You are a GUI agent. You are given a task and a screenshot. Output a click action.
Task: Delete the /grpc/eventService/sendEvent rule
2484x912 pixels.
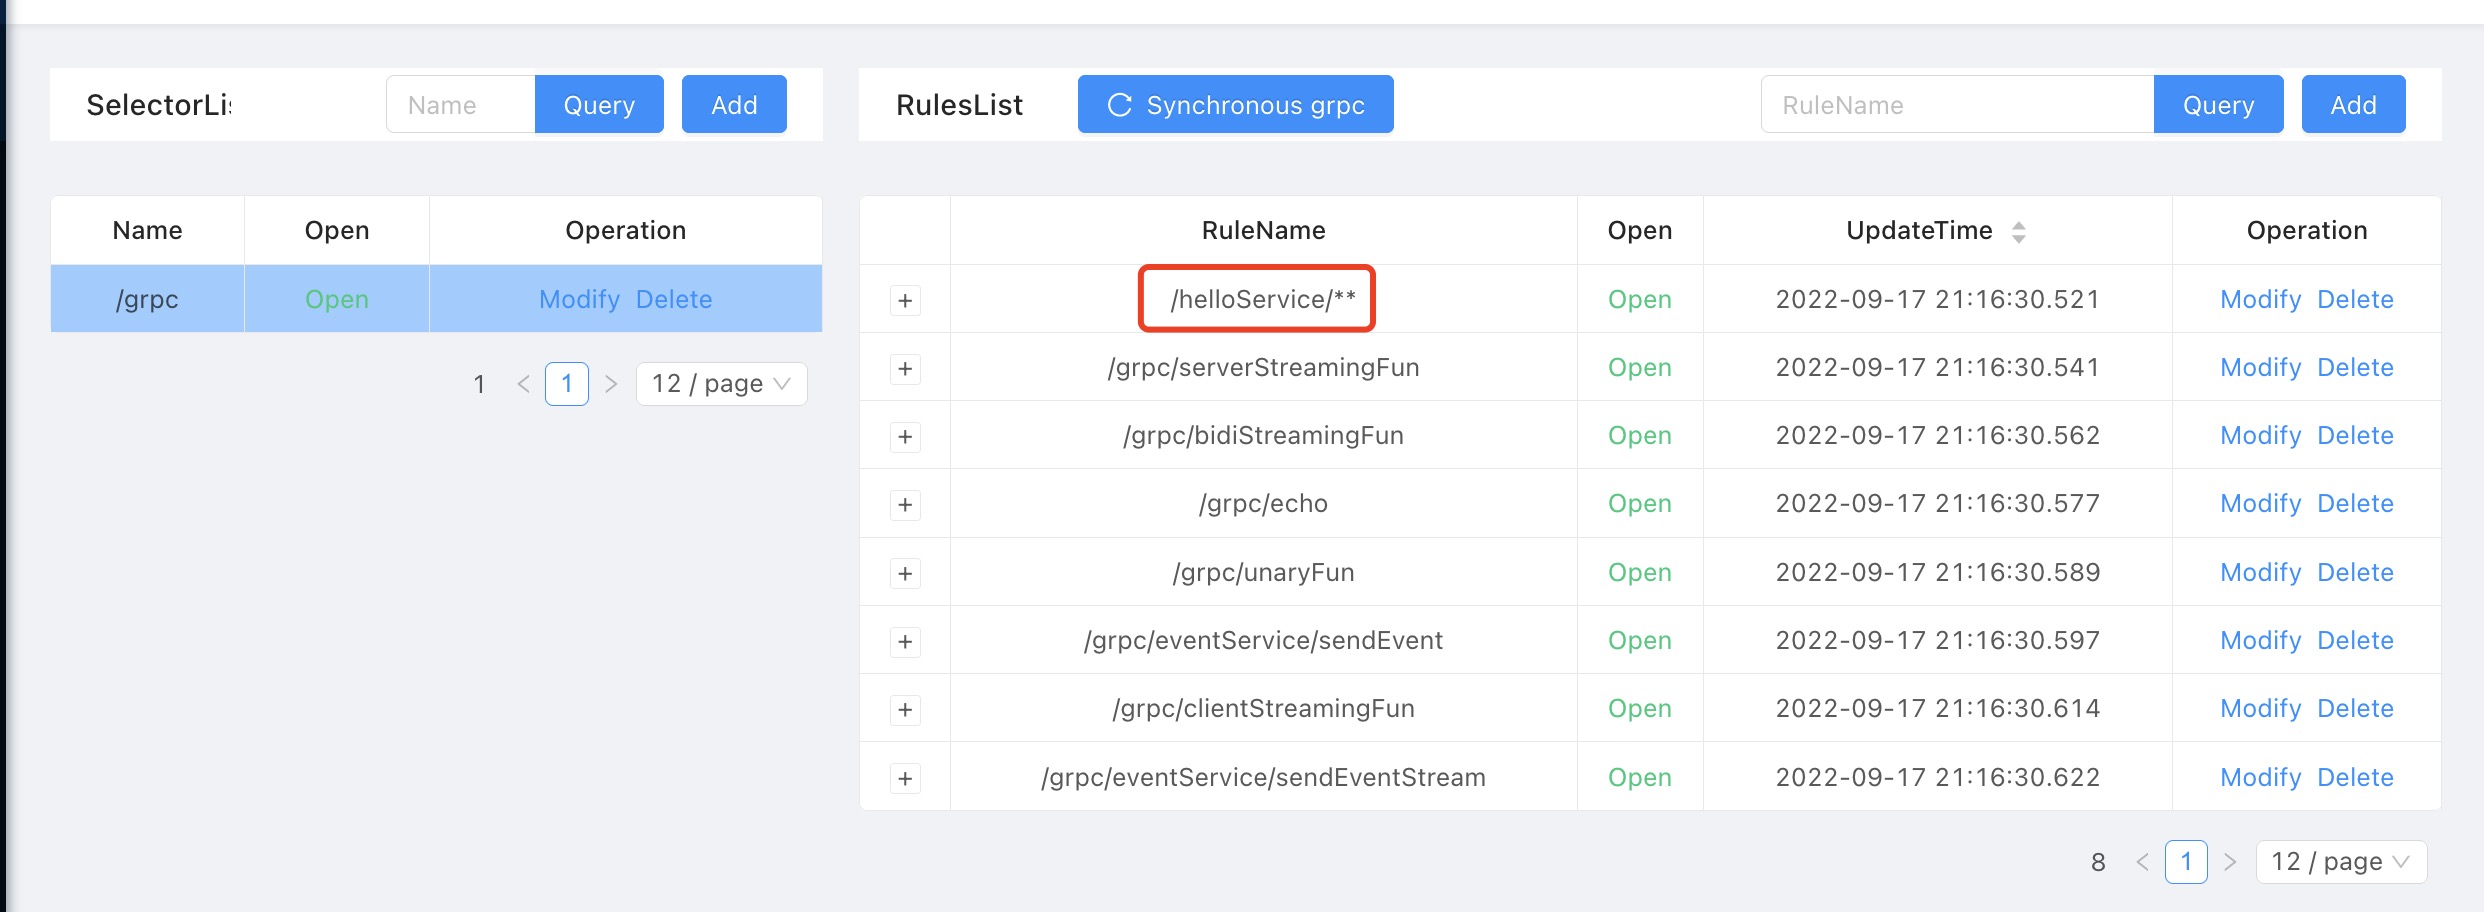(2355, 640)
